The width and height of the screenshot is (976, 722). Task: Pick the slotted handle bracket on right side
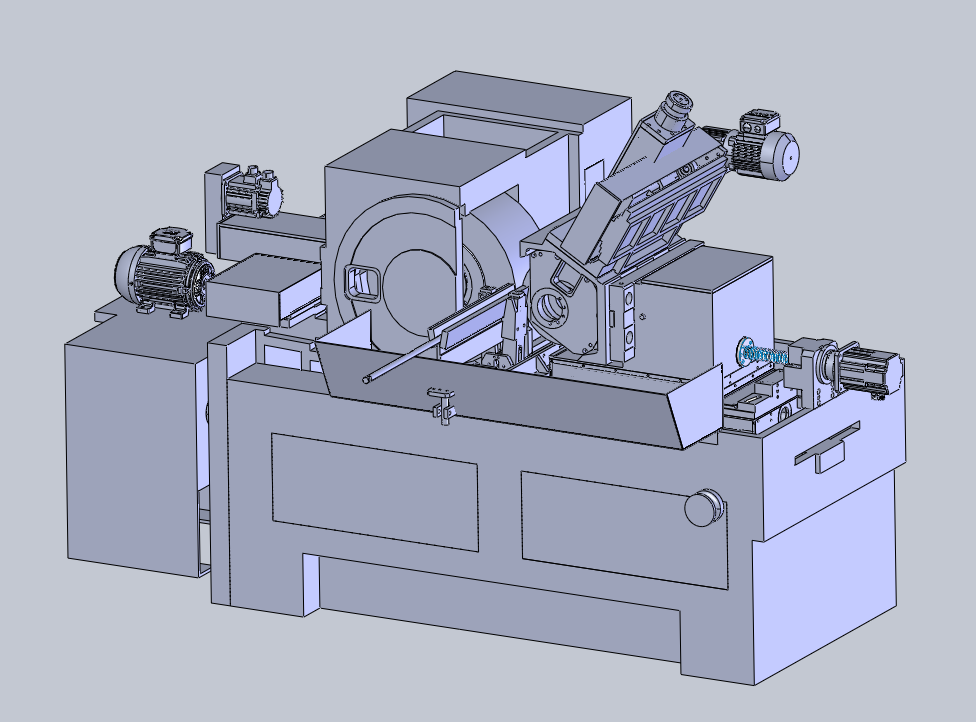pyautogui.click(x=828, y=448)
